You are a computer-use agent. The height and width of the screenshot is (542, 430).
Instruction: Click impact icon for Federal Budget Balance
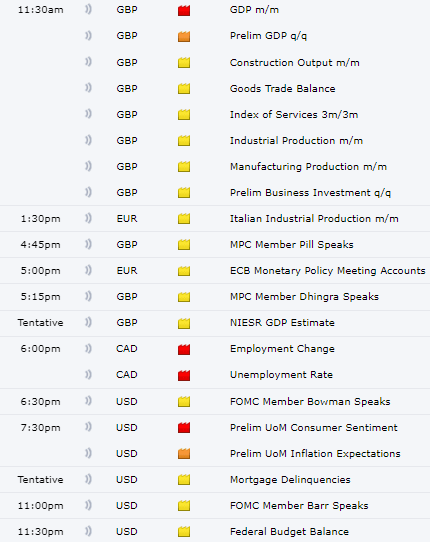pyautogui.click(x=184, y=532)
